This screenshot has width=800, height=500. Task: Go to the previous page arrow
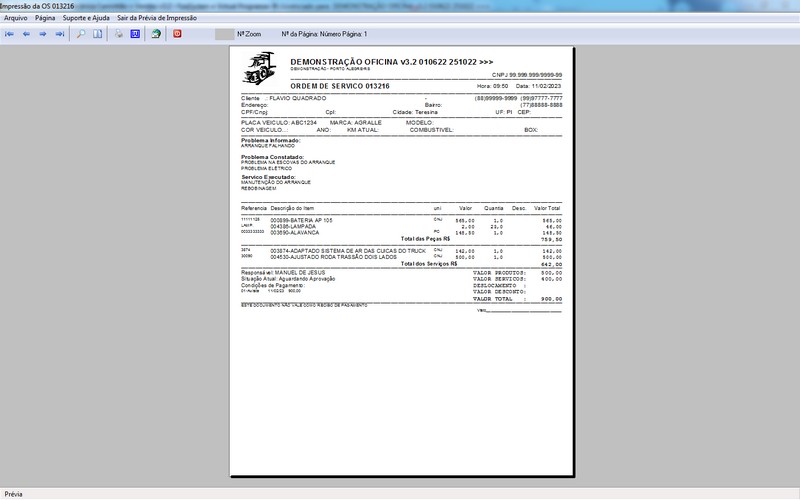click(27, 34)
